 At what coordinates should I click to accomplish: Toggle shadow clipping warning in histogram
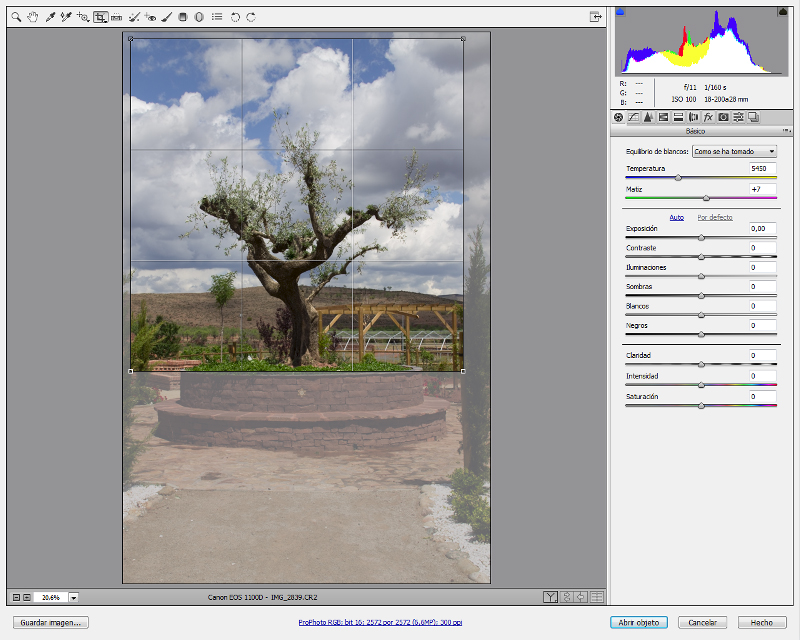coord(620,12)
